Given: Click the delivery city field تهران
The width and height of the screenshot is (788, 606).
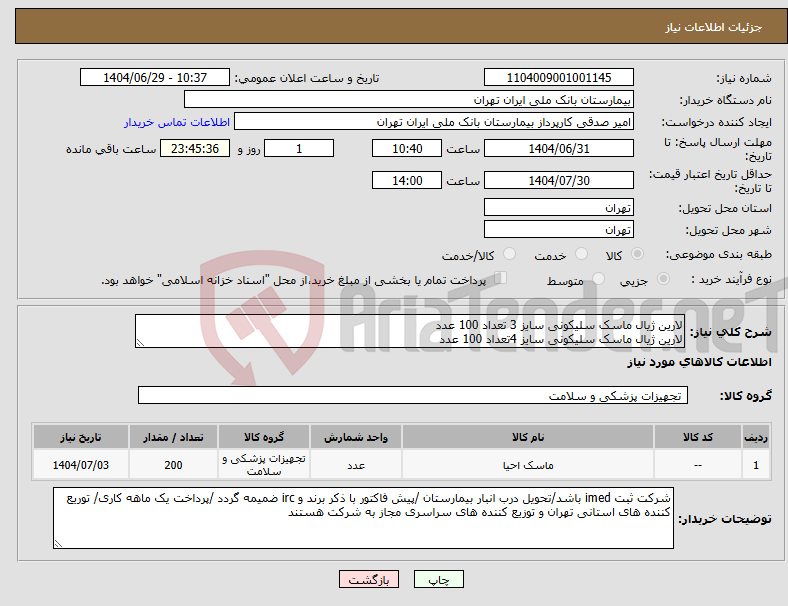Looking at the screenshot, I should (558, 230).
